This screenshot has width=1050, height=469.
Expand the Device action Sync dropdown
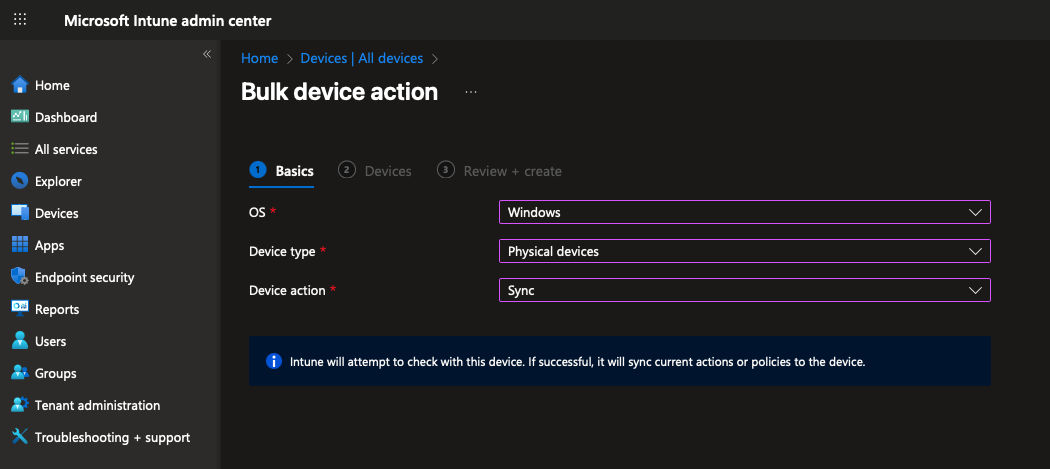point(744,290)
